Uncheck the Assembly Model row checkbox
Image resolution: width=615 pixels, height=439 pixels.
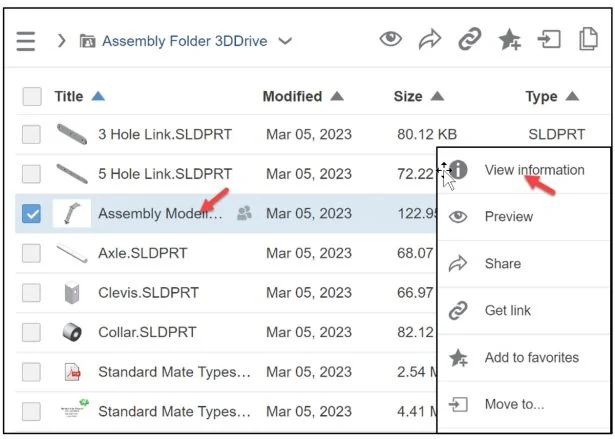[32, 213]
